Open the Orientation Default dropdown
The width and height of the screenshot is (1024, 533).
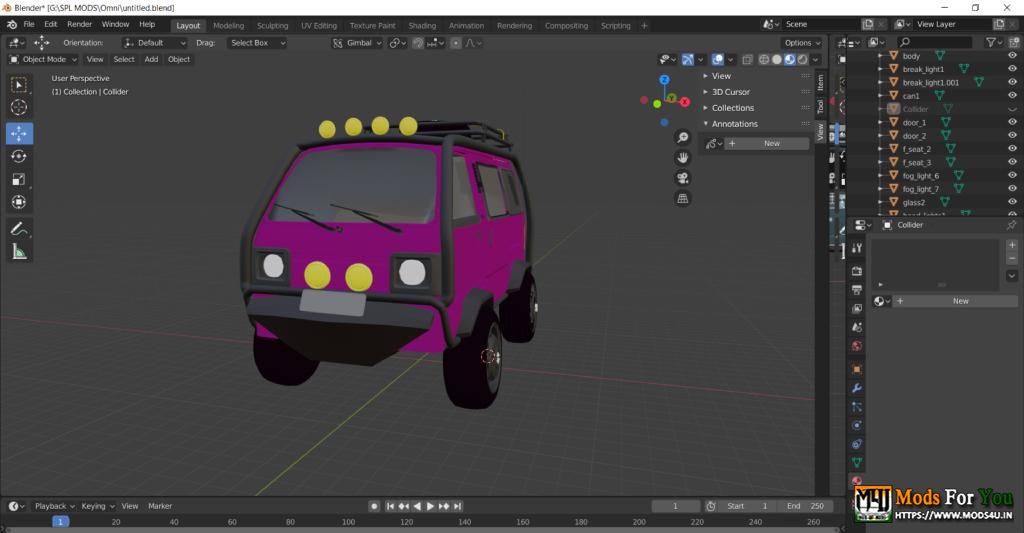pyautogui.click(x=155, y=43)
